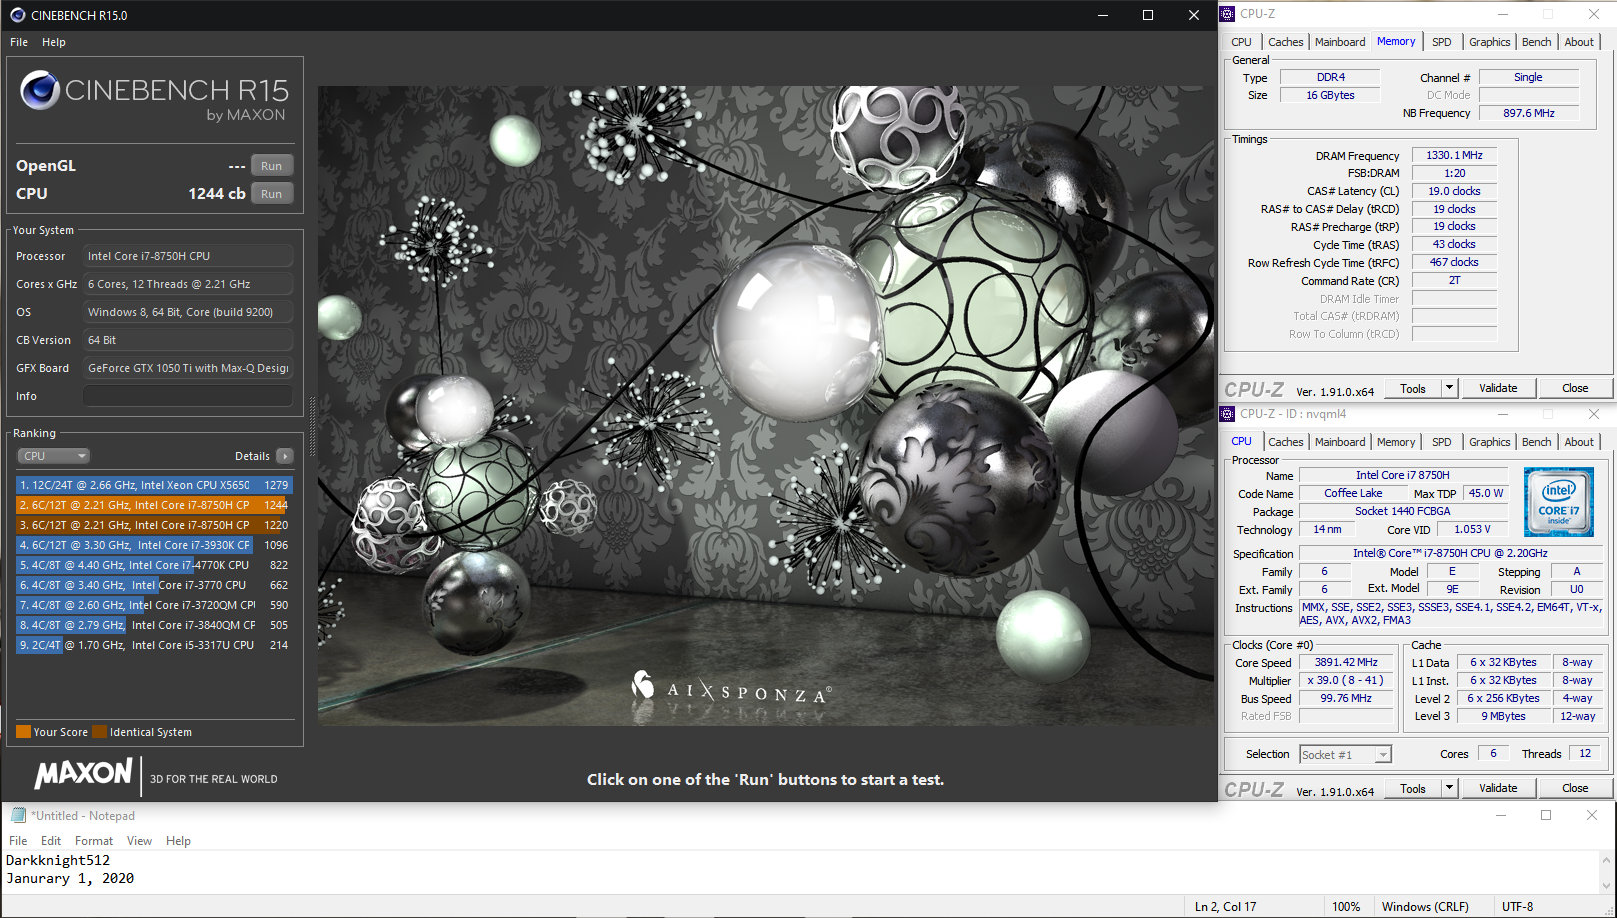Minimize the Notepad window

(1500, 815)
